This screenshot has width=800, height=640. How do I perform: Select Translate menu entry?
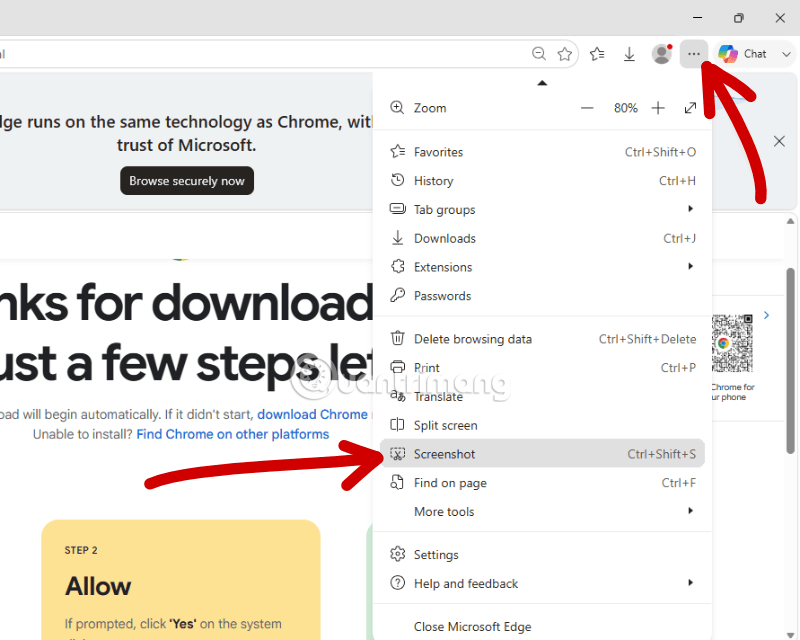pos(542,397)
